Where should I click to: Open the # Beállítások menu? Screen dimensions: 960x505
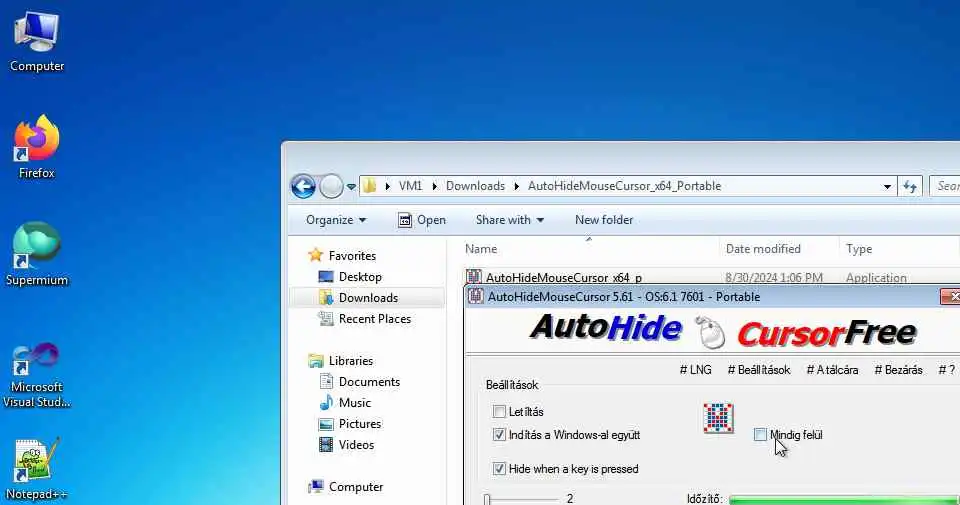[759, 370]
